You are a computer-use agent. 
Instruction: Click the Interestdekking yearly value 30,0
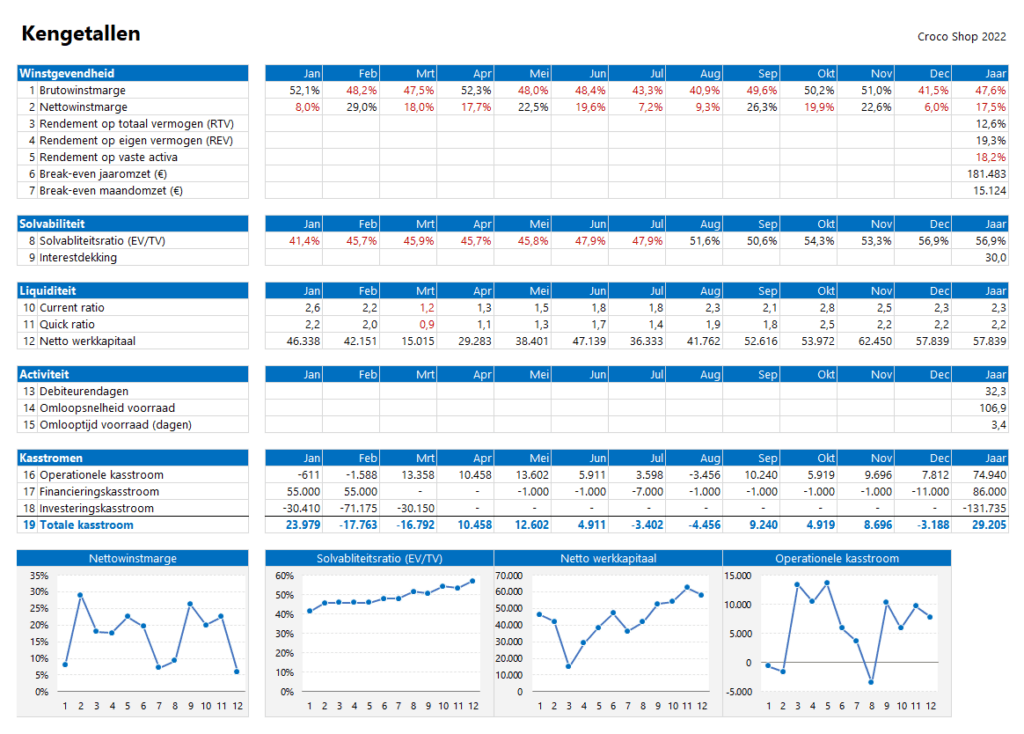994,258
